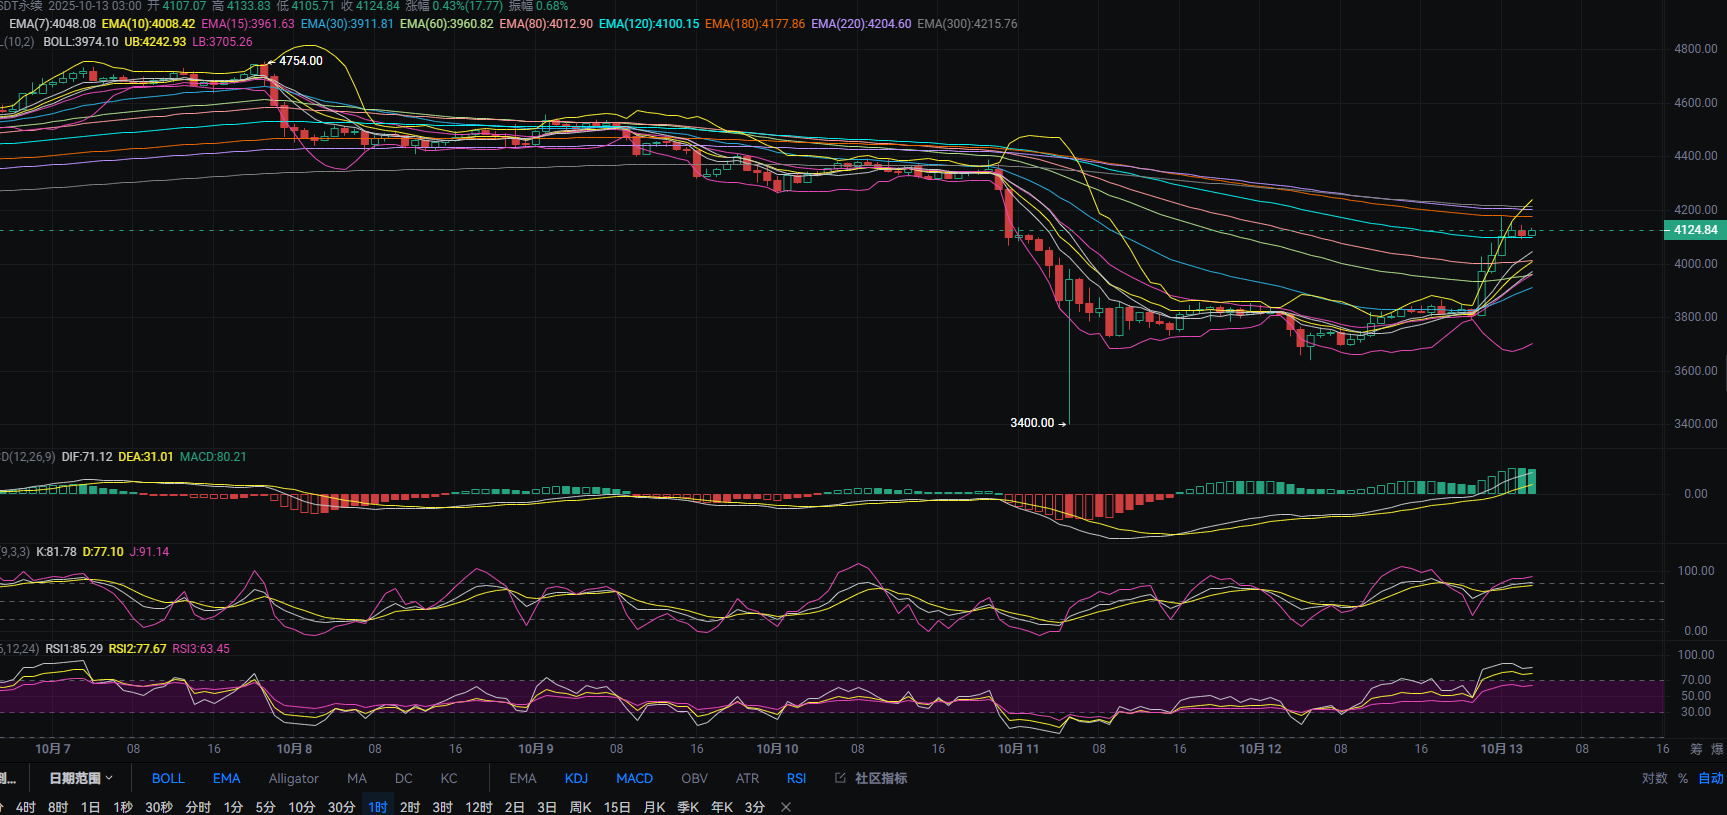Click the 自动 auto-scale button
The height and width of the screenshot is (815, 1727).
point(1711,778)
